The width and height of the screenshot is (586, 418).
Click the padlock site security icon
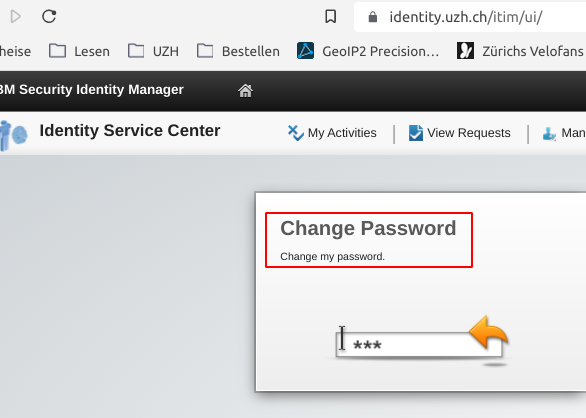click(373, 17)
